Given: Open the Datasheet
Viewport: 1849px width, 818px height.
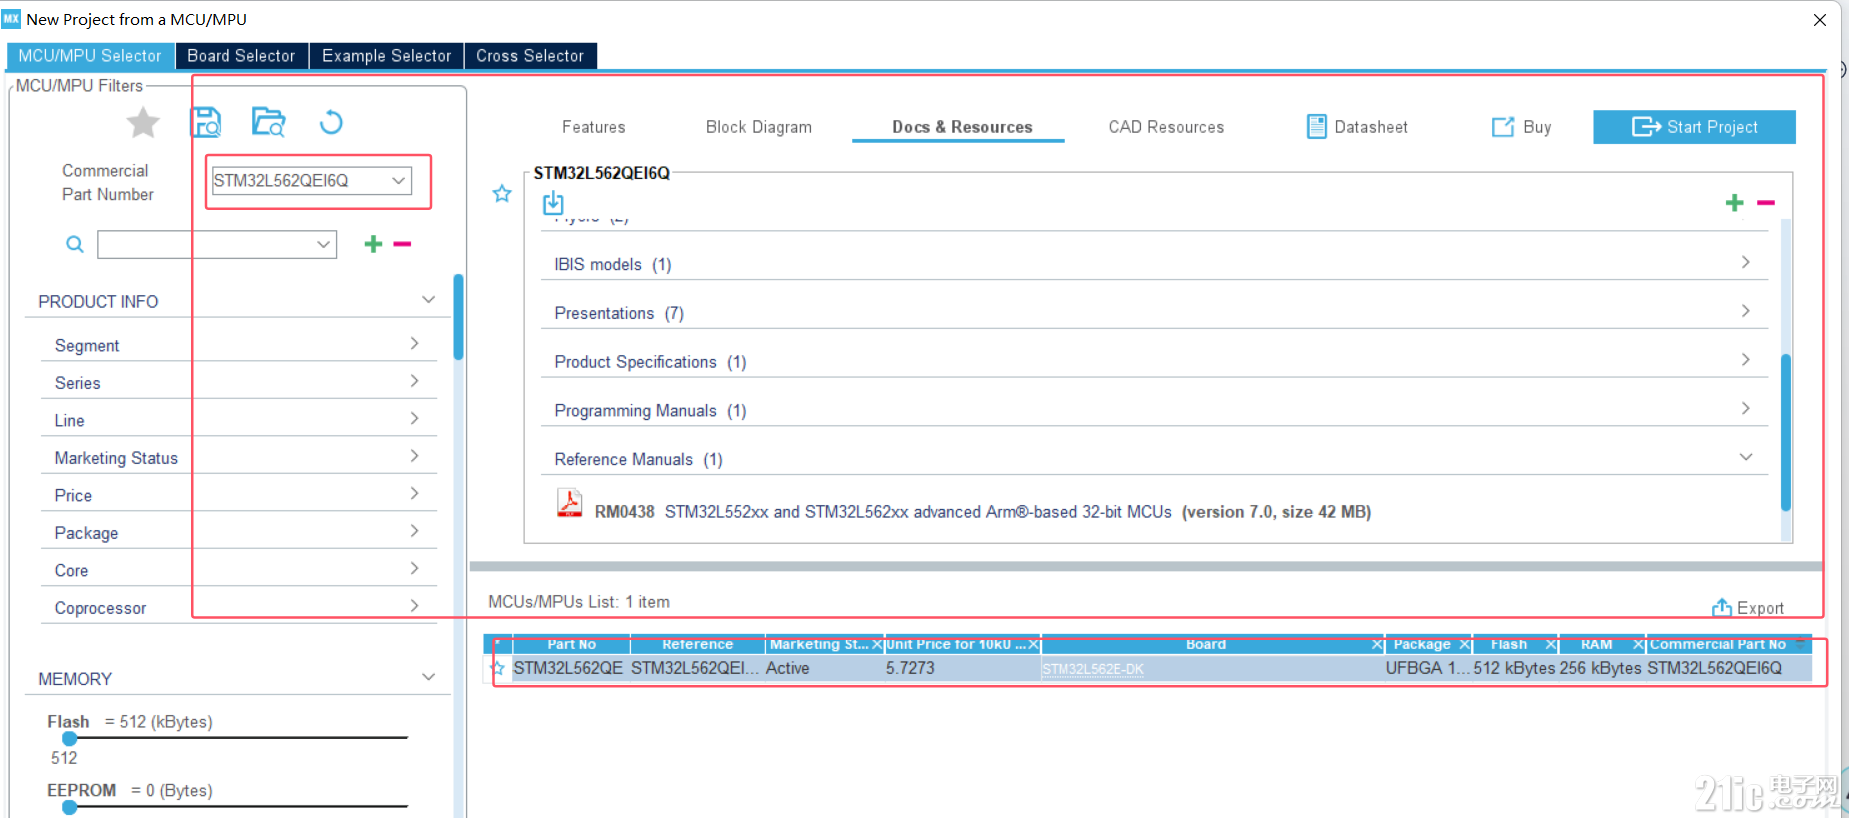Looking at the screenshot, I should (1357, 127).
